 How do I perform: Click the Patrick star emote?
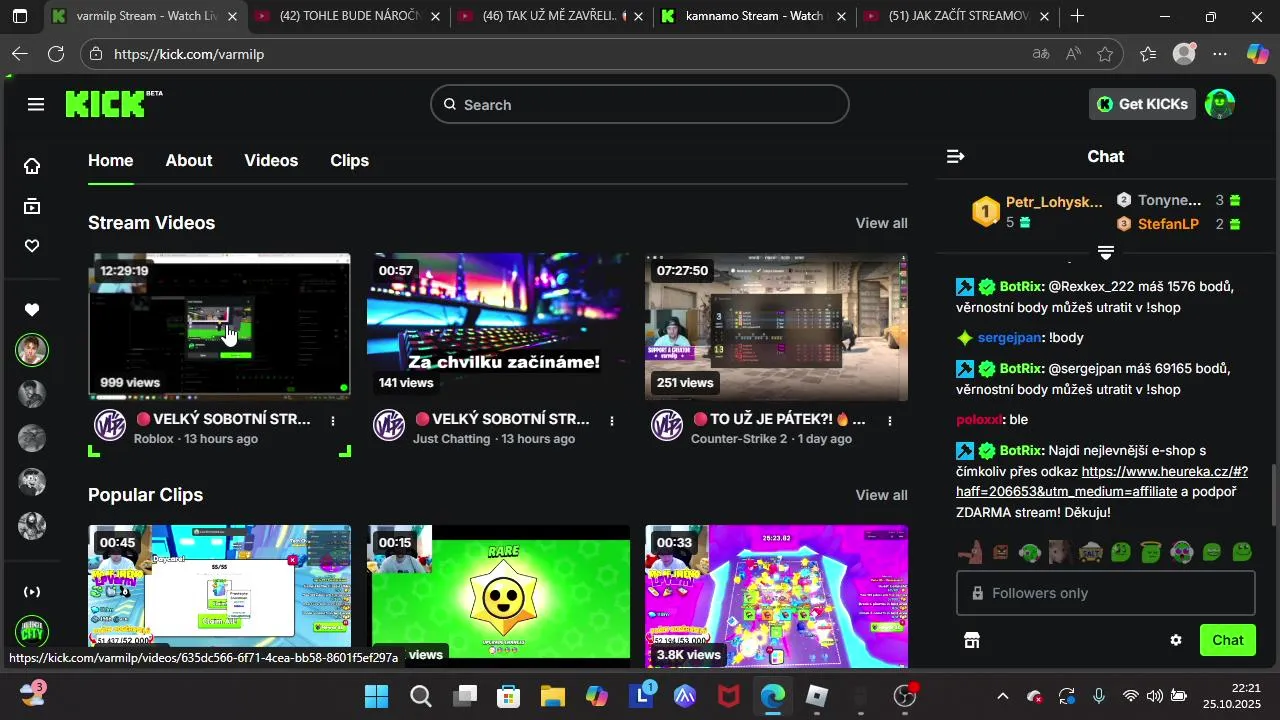pos(969,552)
